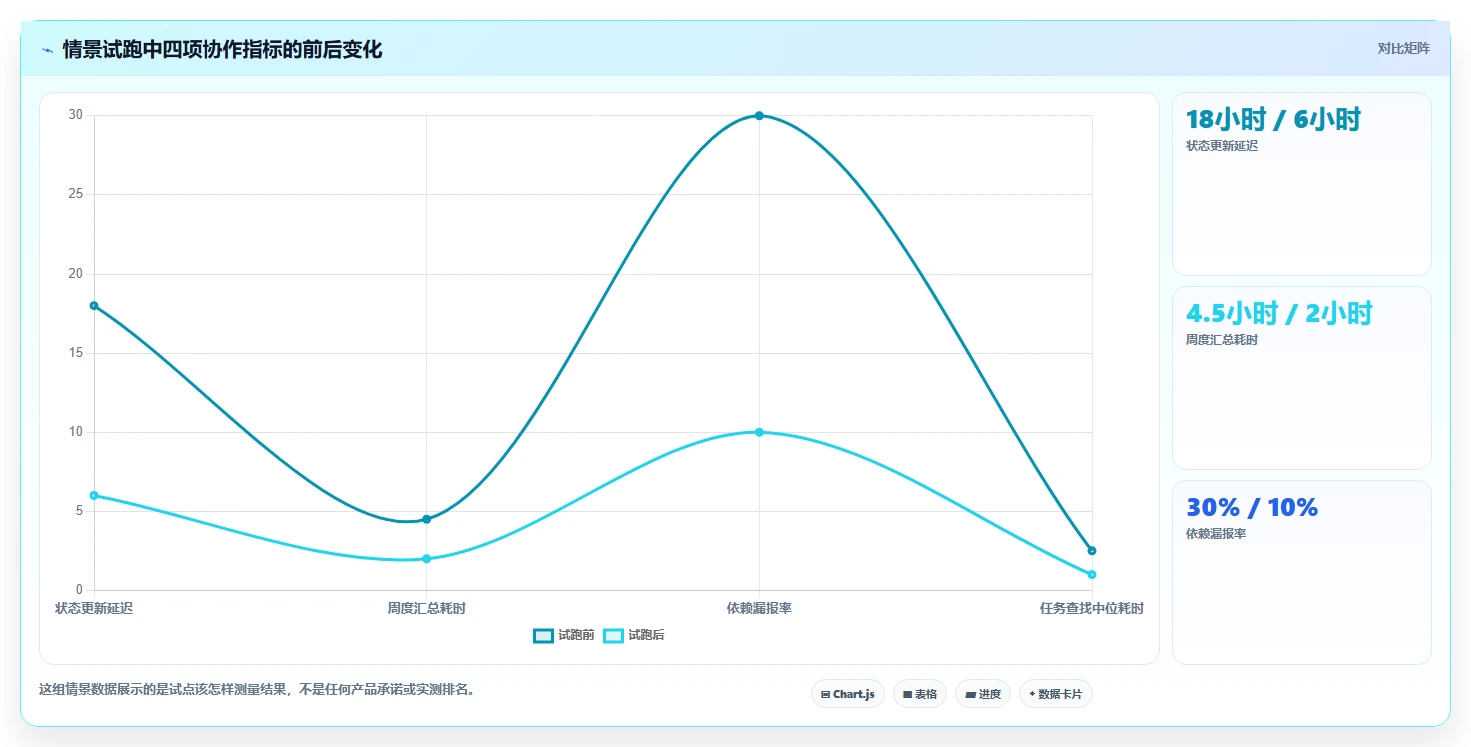The height and width of the screenshot is (747, 1471).
Task: Click the y-axis value 15
Action: (x=76, y=353)
